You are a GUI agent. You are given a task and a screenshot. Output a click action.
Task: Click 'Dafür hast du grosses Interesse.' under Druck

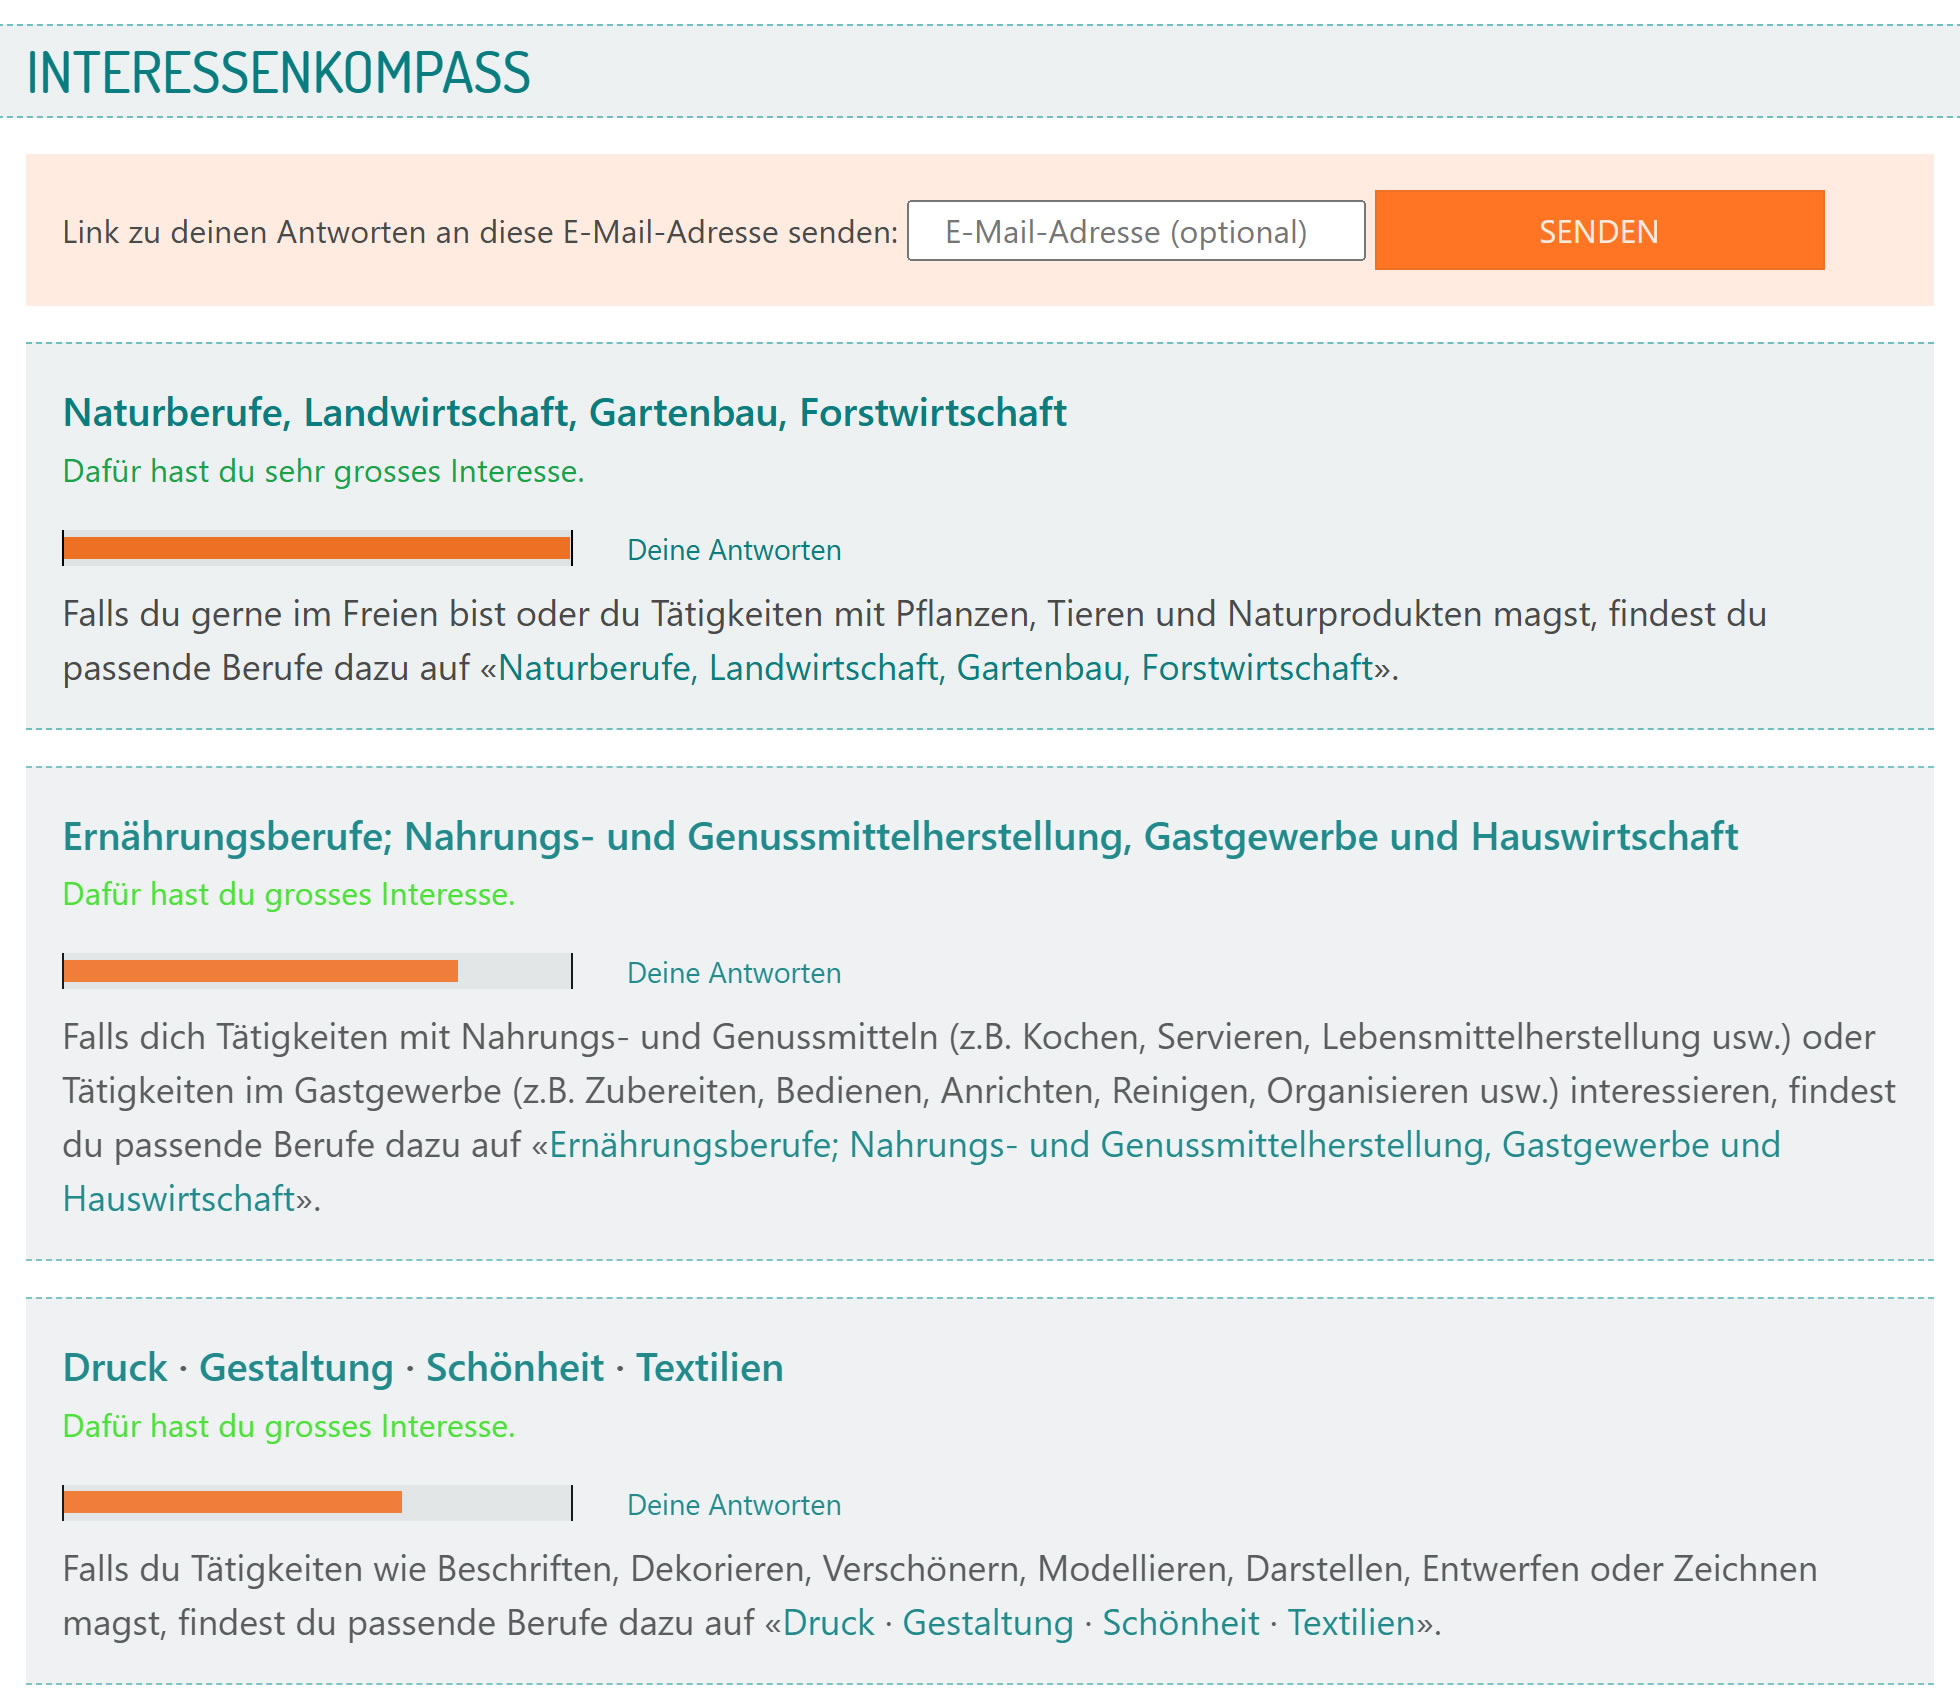(x=289, y=1426)
